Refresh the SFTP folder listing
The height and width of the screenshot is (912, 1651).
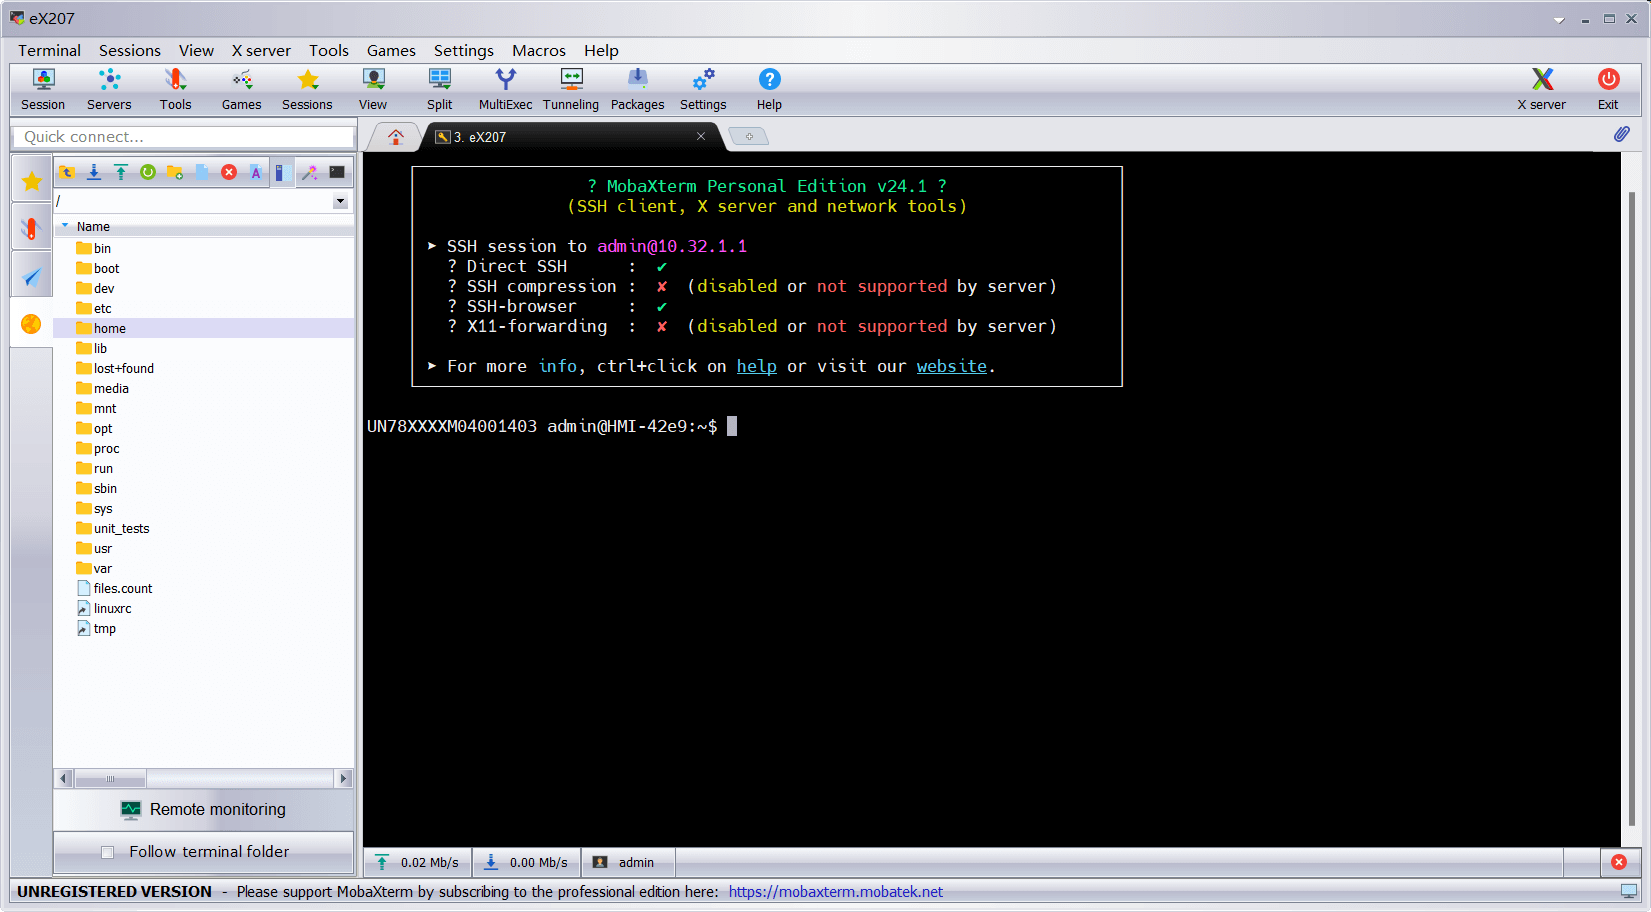click(148, 172)
